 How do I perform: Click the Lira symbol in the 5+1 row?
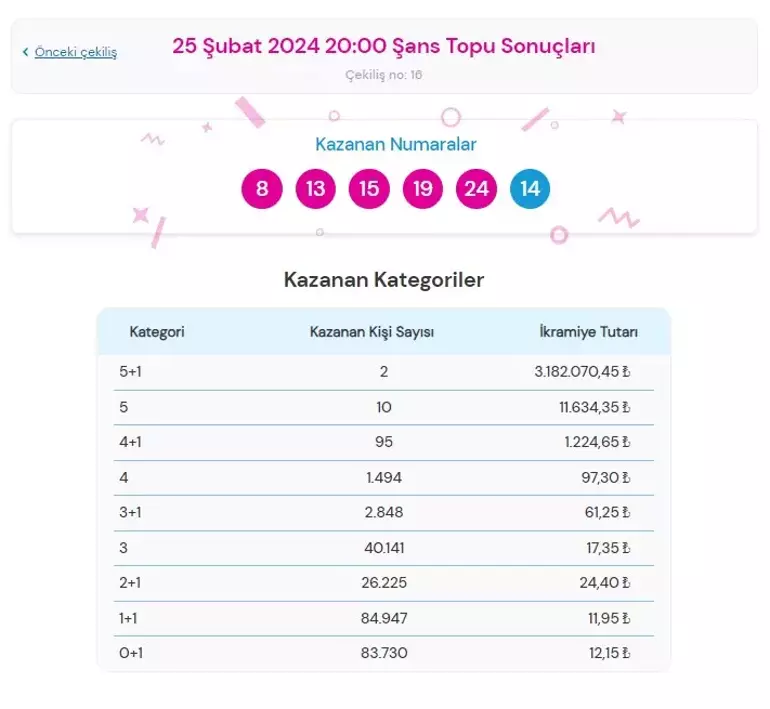coord(626,372)
